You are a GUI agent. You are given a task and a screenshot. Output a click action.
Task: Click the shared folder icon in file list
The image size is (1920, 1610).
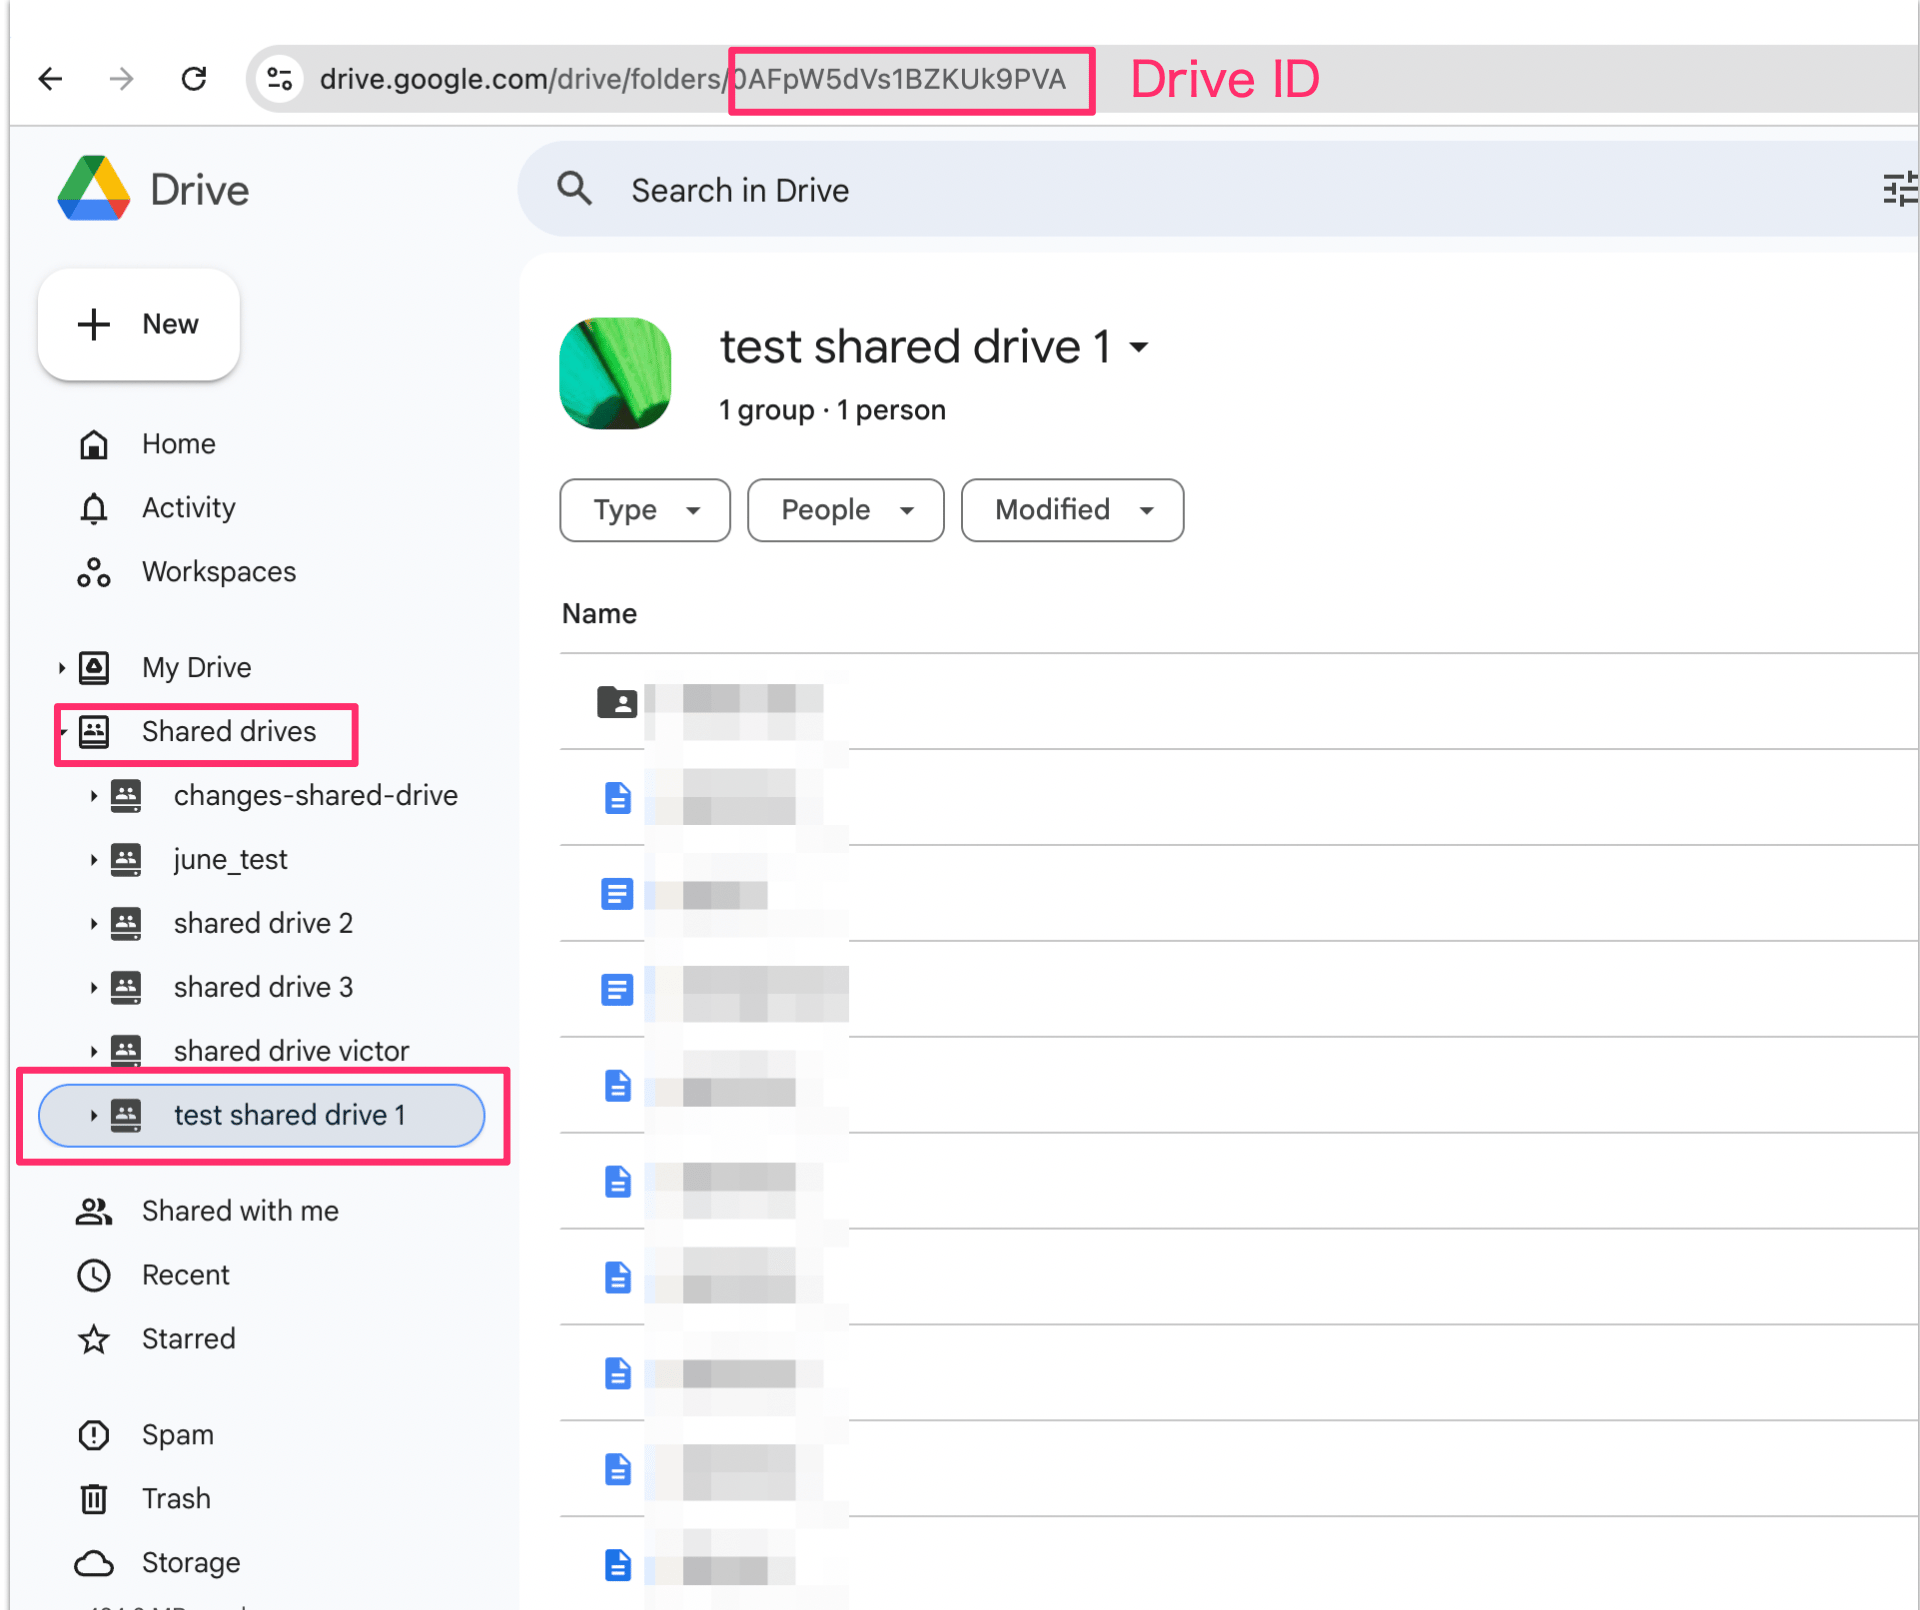point(617,702)
